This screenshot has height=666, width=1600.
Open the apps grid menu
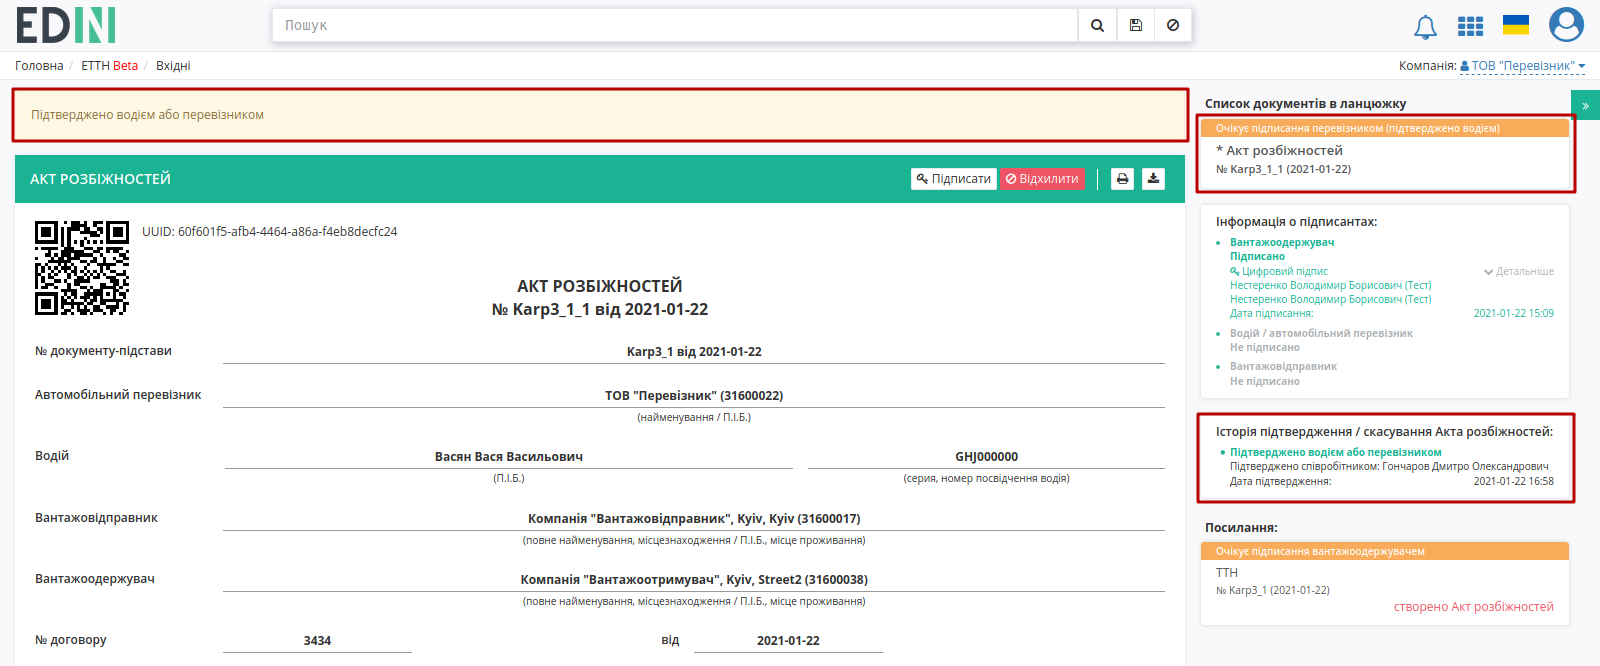click(x=1470, y=26)
